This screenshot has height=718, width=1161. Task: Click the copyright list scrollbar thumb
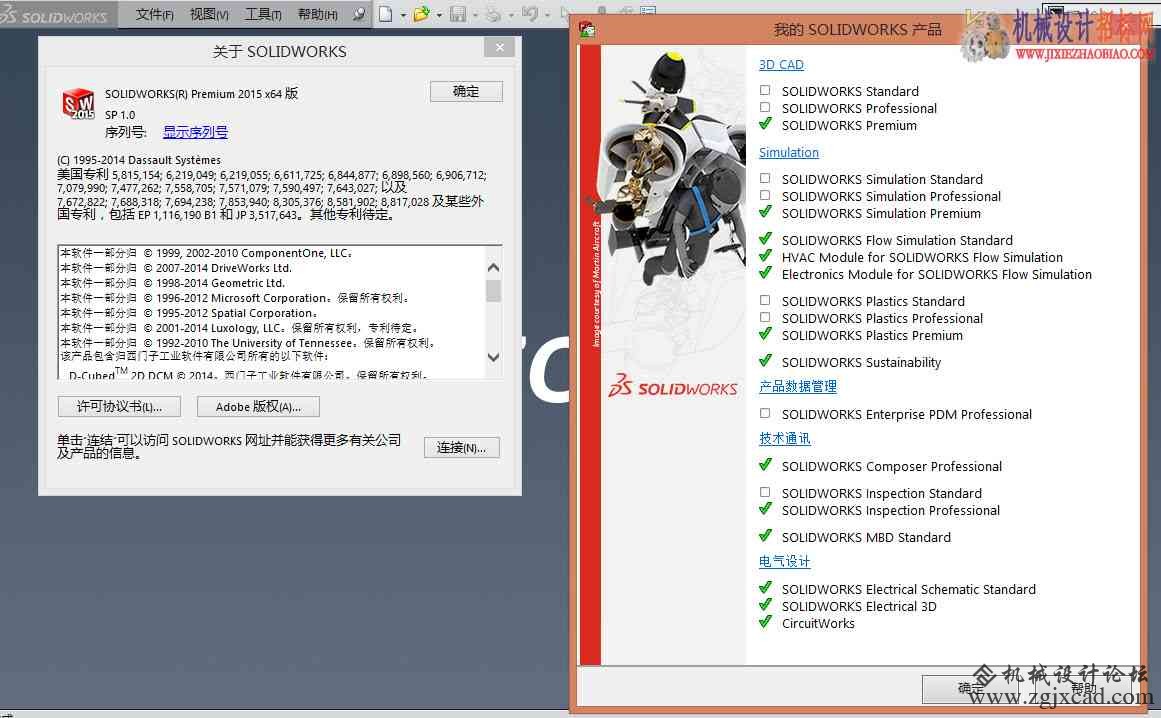[494, 290]
